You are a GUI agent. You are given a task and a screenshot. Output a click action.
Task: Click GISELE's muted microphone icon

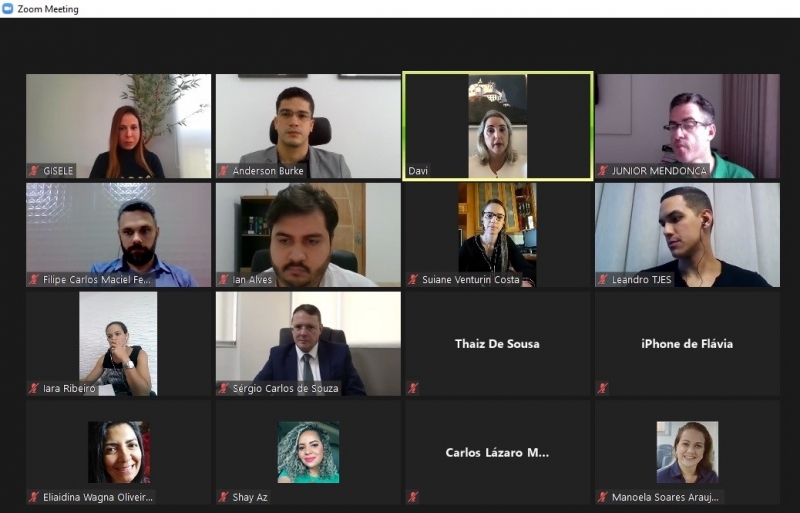click(34, 170)
